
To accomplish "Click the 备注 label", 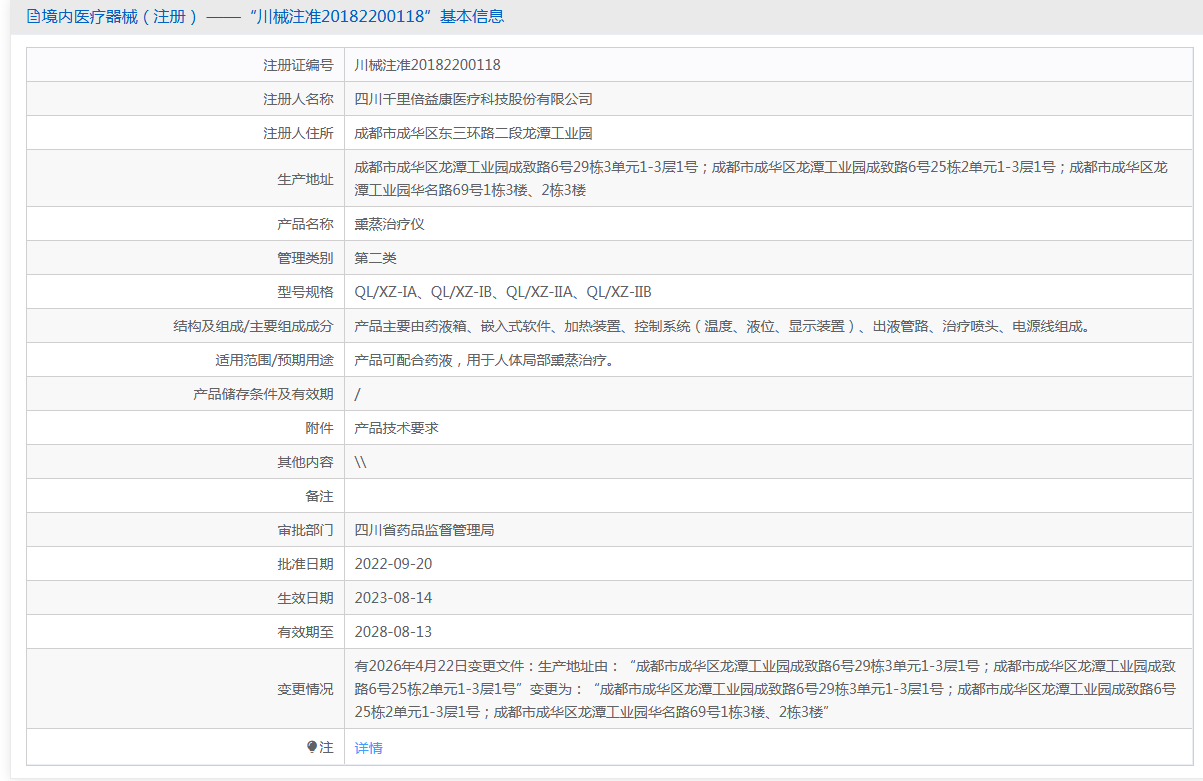I will tap(319, 496).
